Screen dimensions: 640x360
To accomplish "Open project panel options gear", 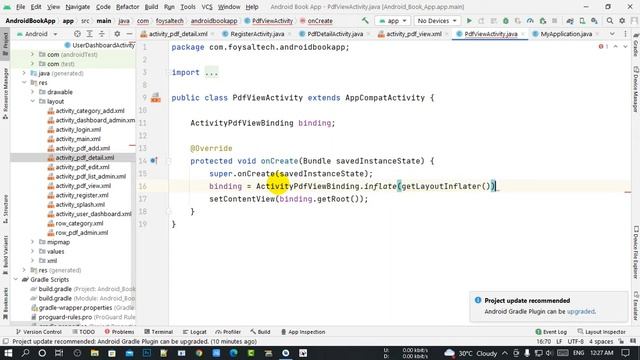I will pos(117,34).
